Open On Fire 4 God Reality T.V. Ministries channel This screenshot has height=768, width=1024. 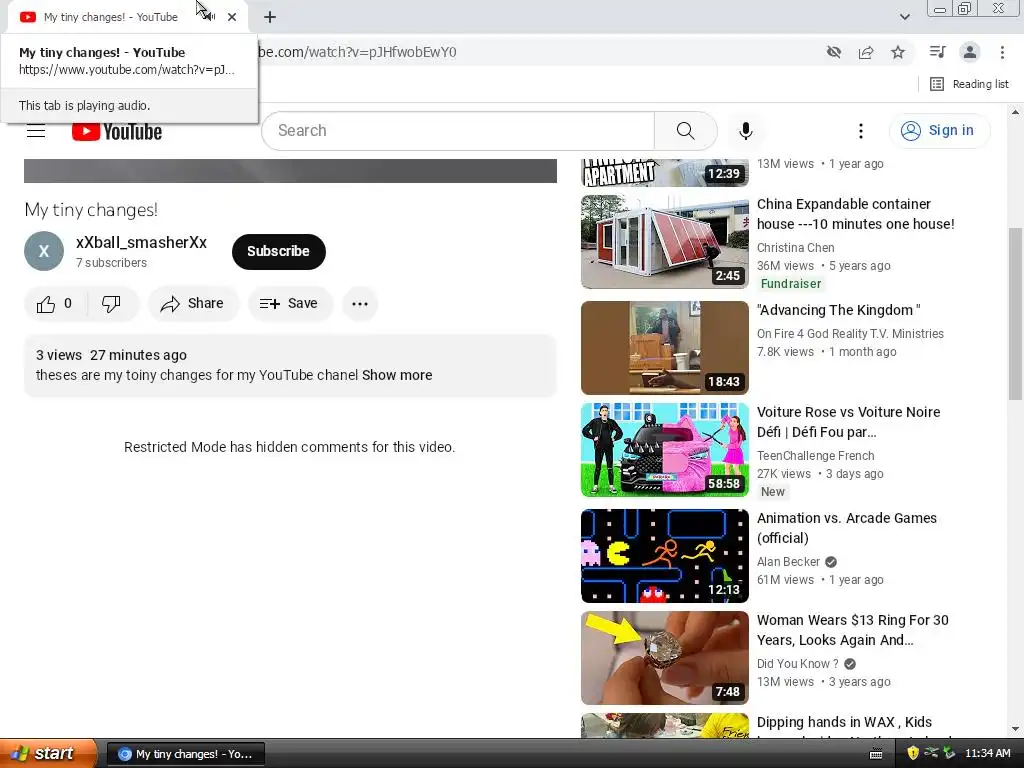coord(850,334)
